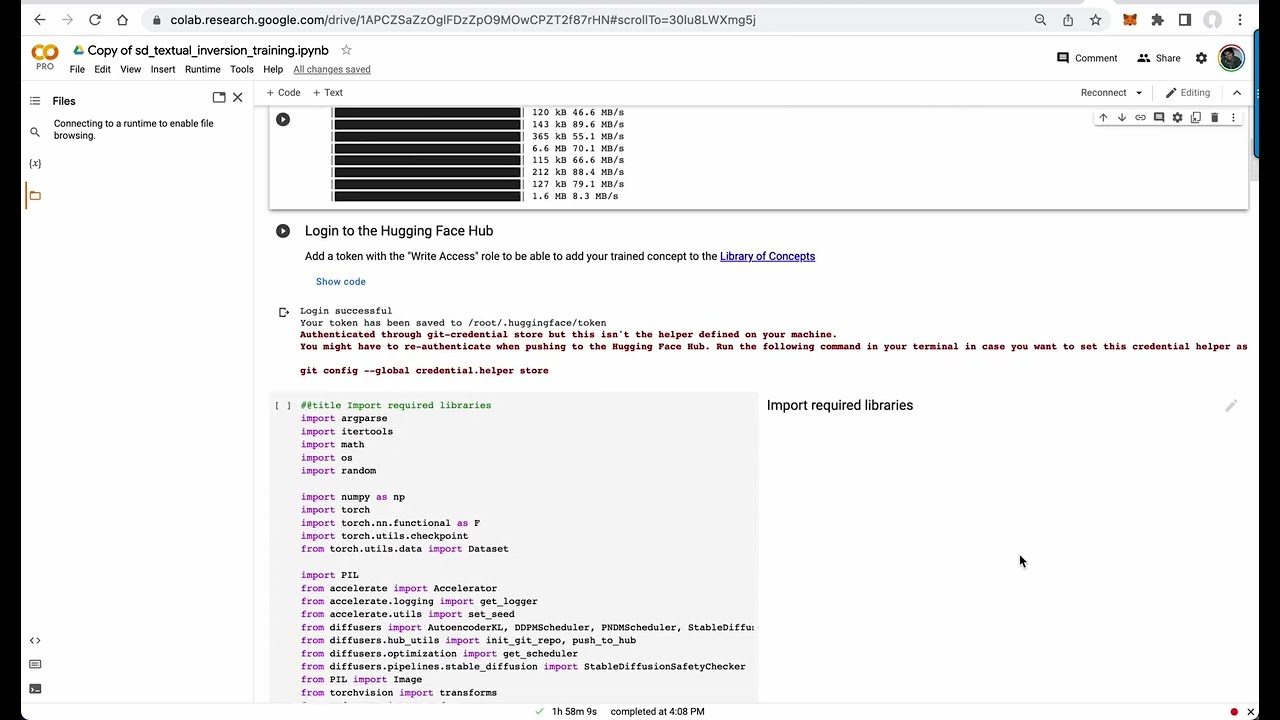Open the find and replace sidebar icon
The image size is (1280, 720).
coord(35,132)
